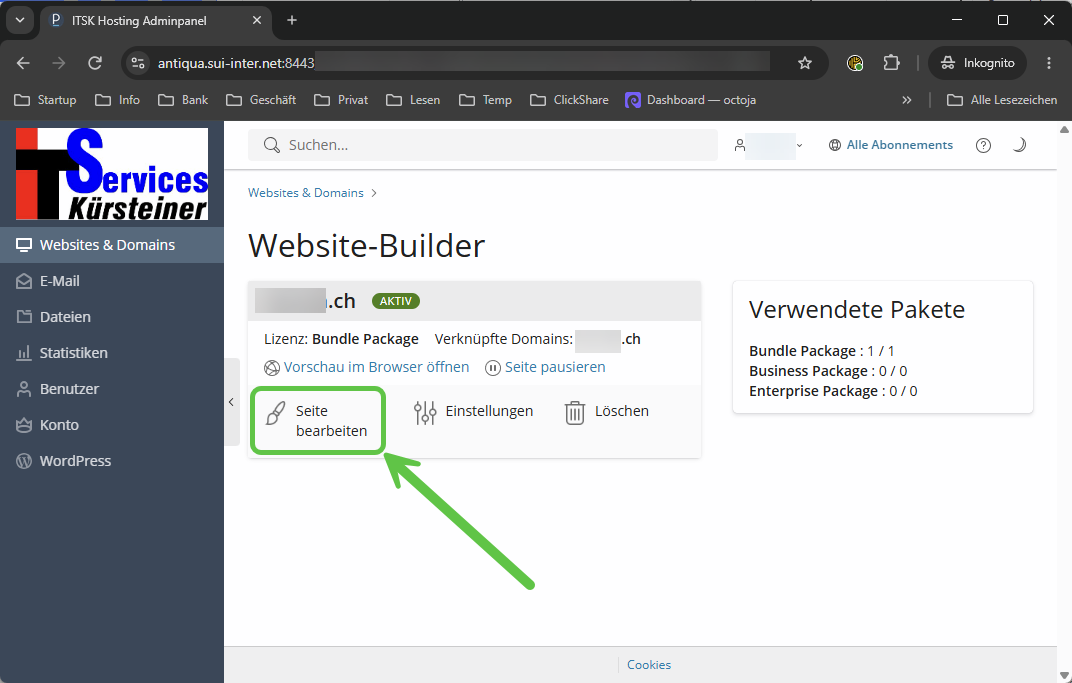Click the cookie extension icon in toolbar
1072x683 pixels.
(x=855, y=63)
